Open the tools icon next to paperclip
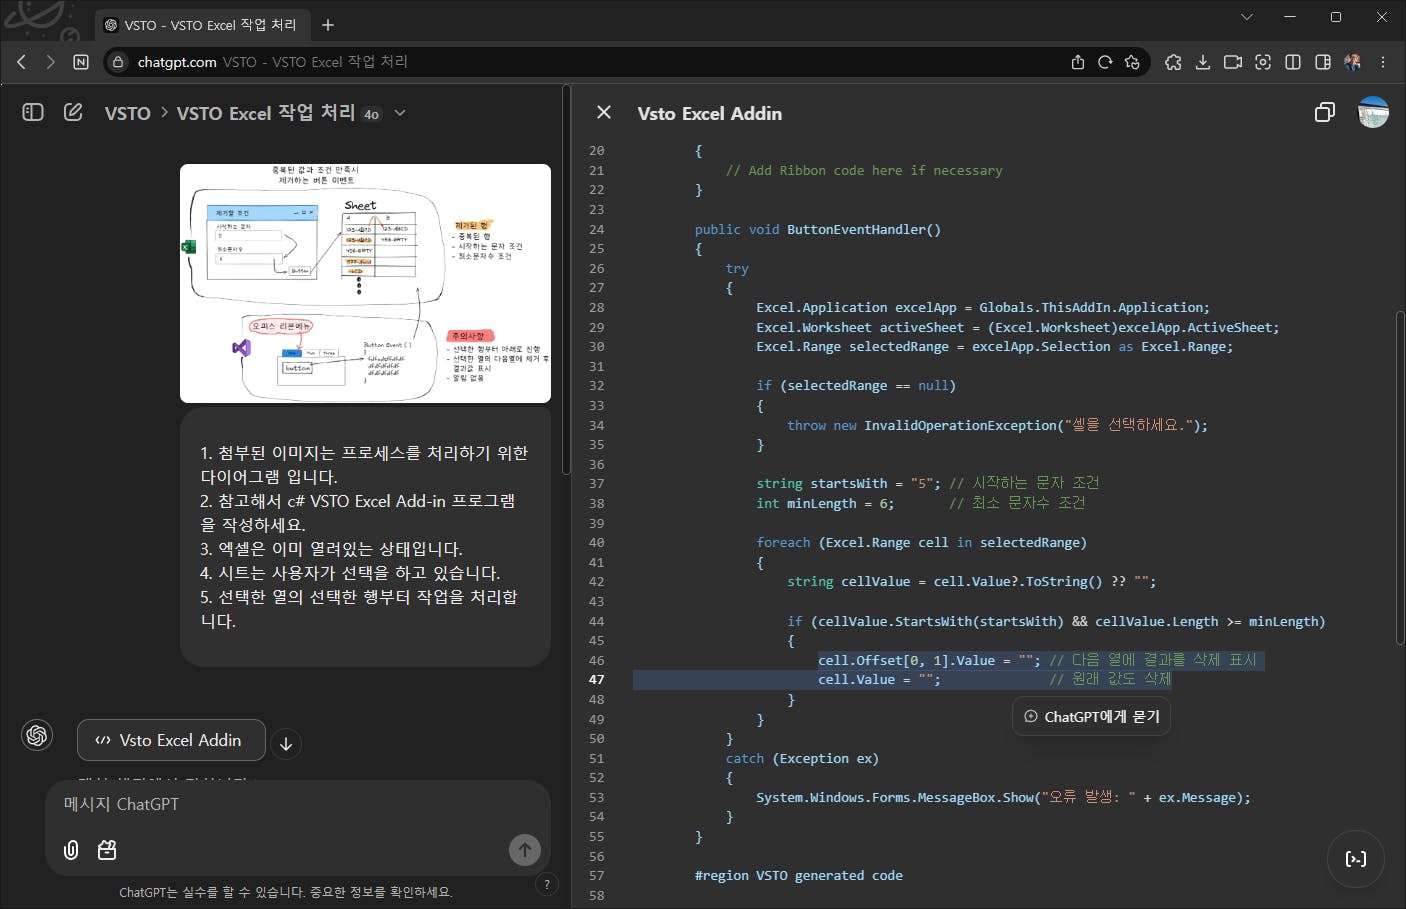 [107, 850]
